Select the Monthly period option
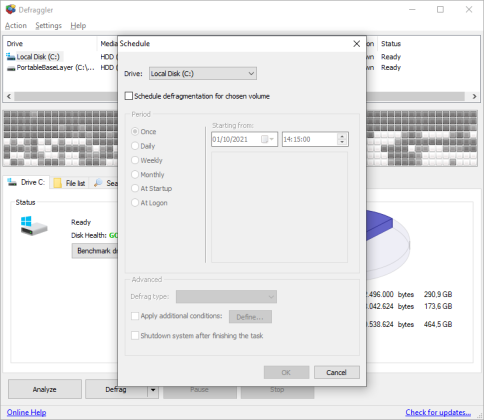The width and height of the screenshot is (484, 420). coord(135,174)
